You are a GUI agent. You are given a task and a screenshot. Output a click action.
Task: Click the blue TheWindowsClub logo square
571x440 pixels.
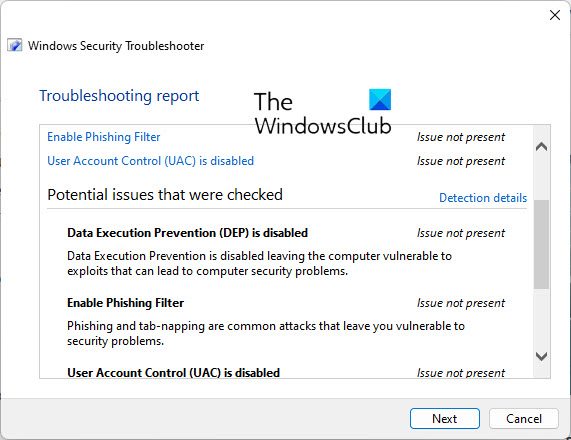[x=380, y=99]
